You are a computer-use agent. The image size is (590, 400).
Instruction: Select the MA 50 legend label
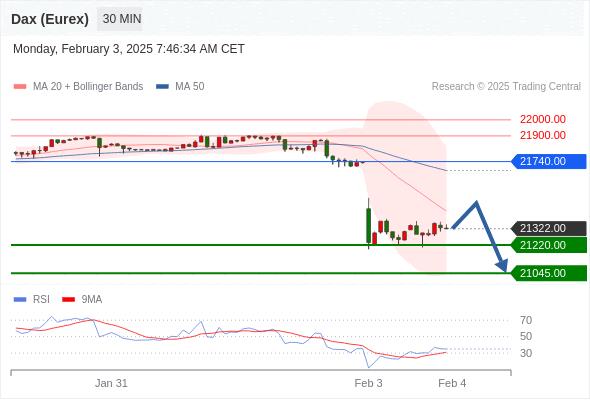point(190,87)
